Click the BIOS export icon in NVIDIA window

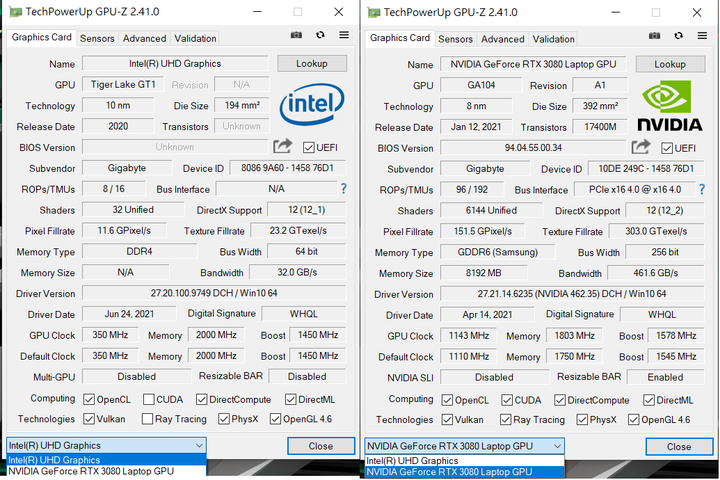[x=641, y=147]
